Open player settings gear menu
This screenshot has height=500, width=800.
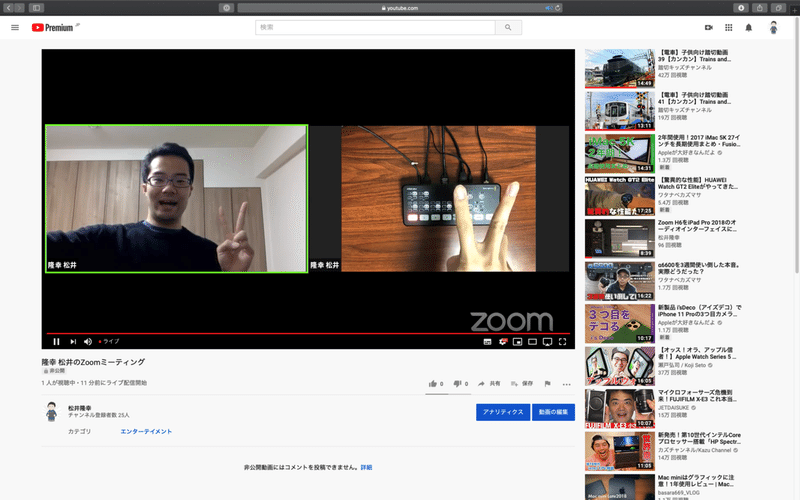click(x=503, y=342)
